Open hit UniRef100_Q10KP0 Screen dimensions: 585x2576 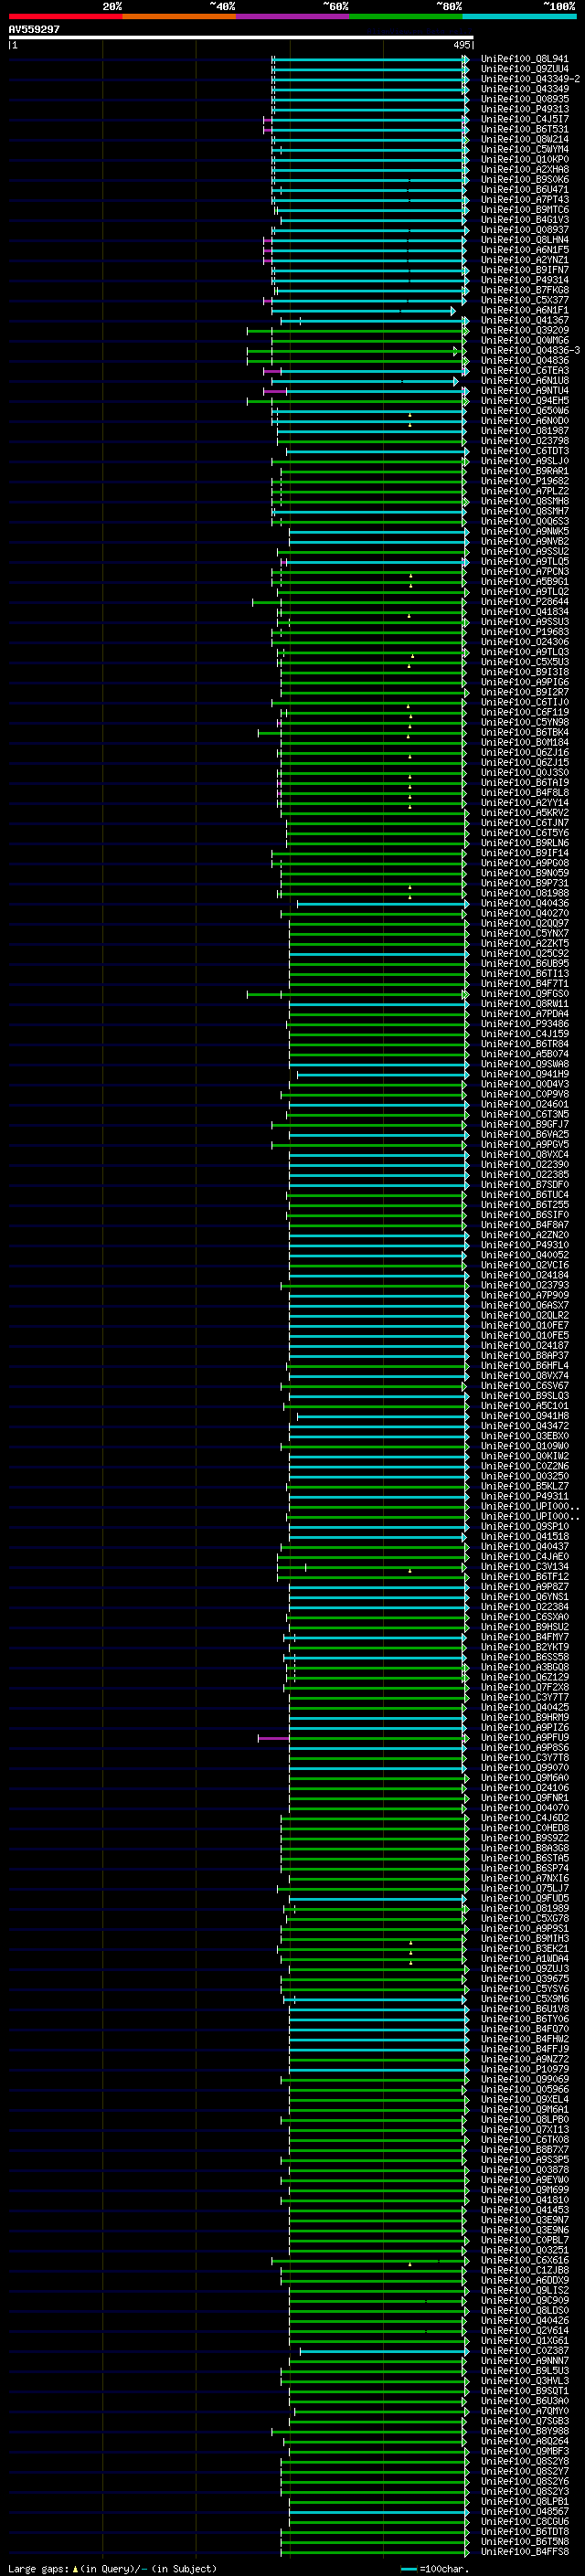[x=525, y=160]
